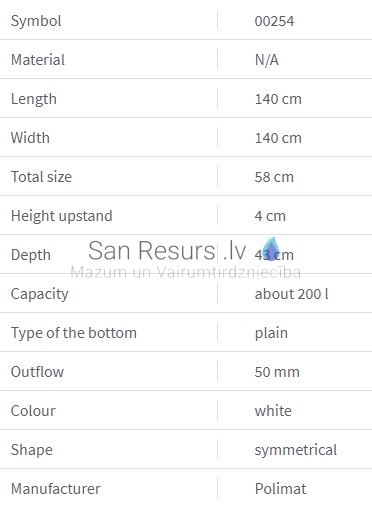
Task: Click the Manufacturer row label
Action: 56,489
